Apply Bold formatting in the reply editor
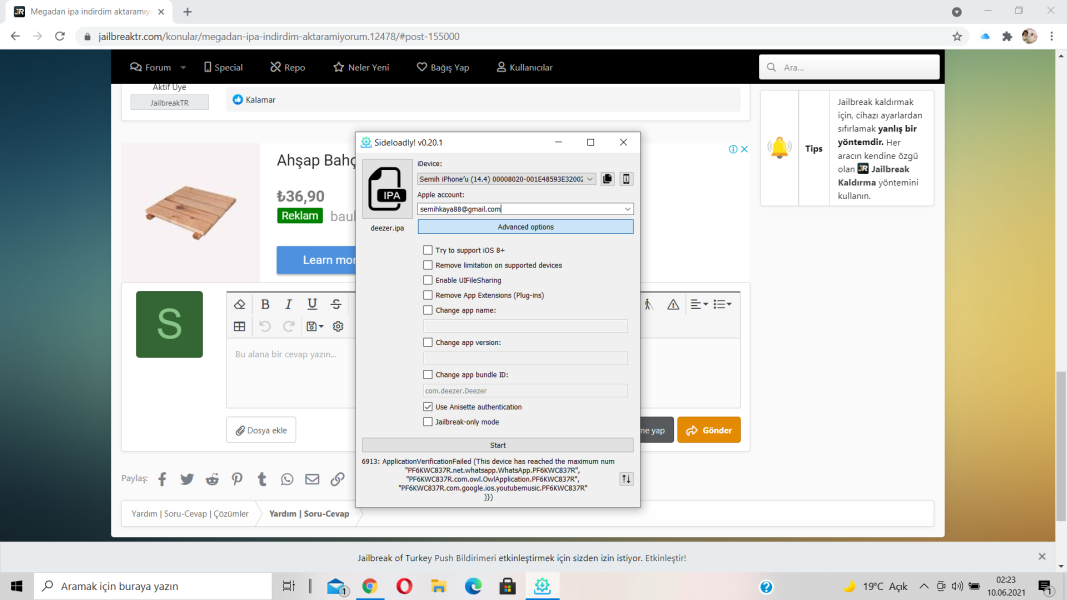 coord(265,304)
